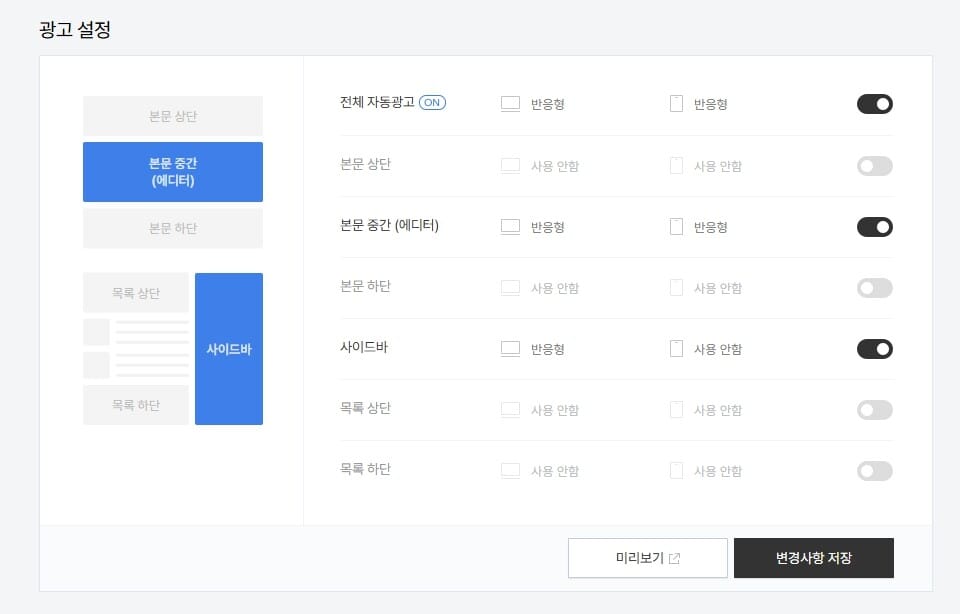Viewport: 960px width, 614px height.
Task: Click mobile device icon in 전체 자동광고 row
Action: point(676,103)
